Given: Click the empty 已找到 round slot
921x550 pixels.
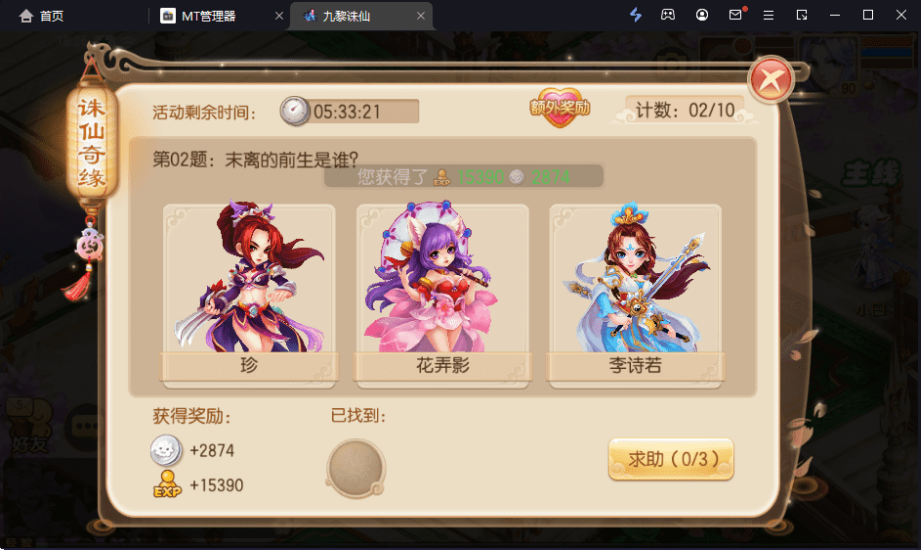Looking at the screenshot, I should point(355,468).
